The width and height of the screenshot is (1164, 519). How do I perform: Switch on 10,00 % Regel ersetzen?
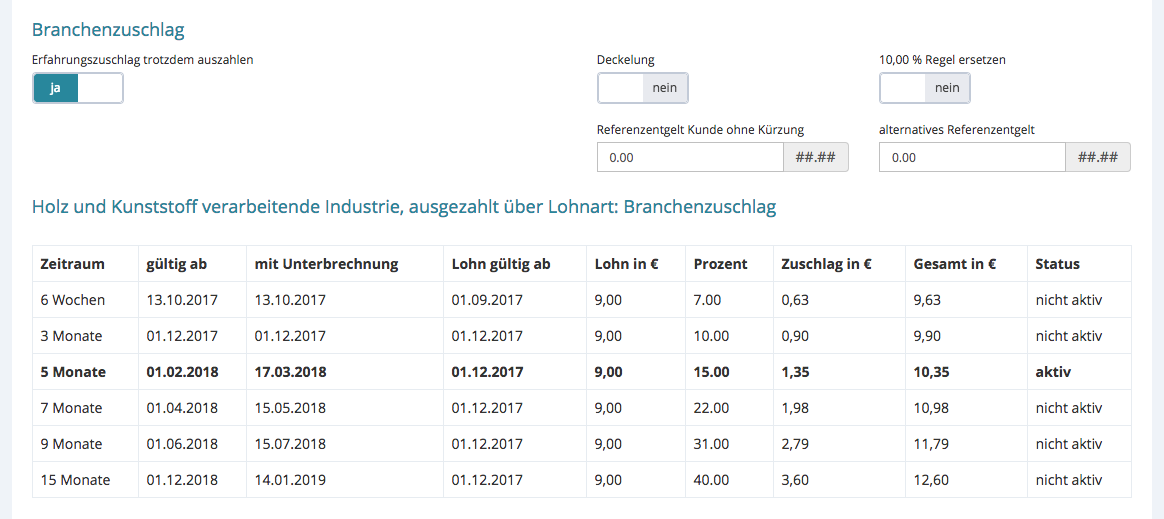coord(924,88)
